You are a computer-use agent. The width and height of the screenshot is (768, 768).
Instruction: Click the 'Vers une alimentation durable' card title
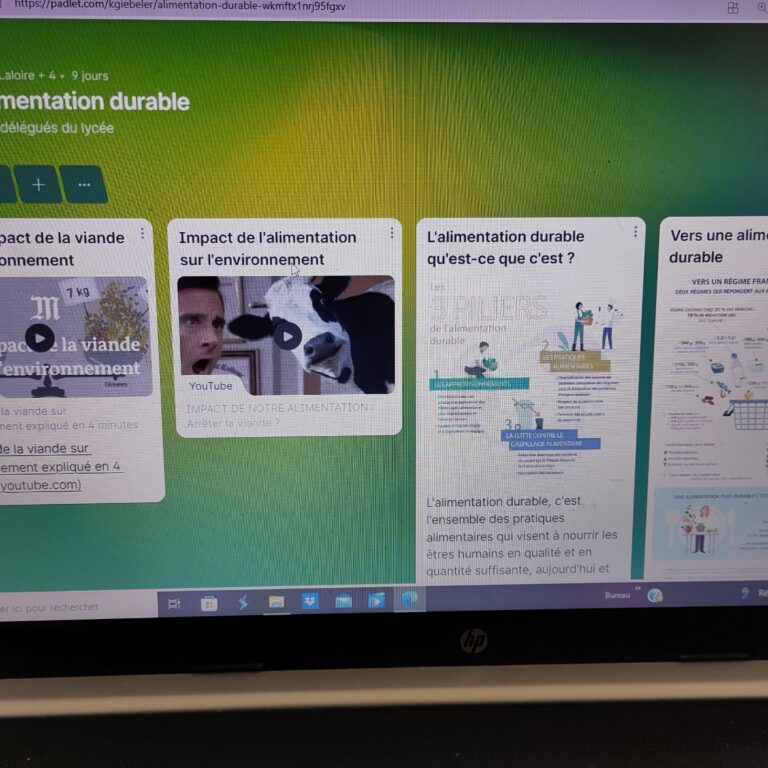click(718, 246)
